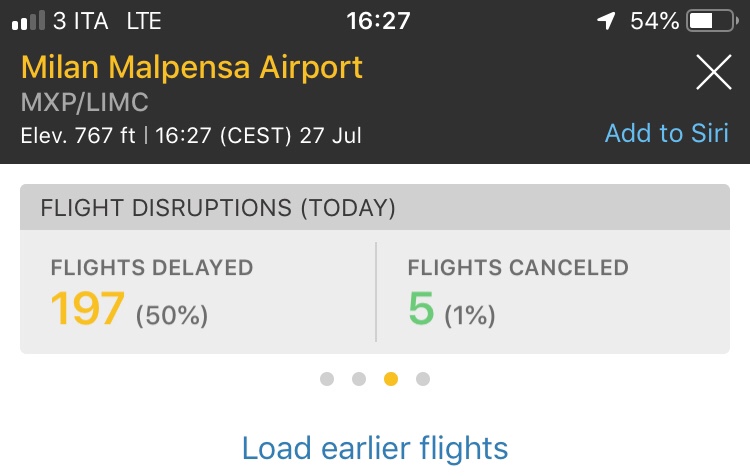This screenshot has width=750, height=476.
Task: Close the Milan Malpensa Airport panel
Action: 714,72
